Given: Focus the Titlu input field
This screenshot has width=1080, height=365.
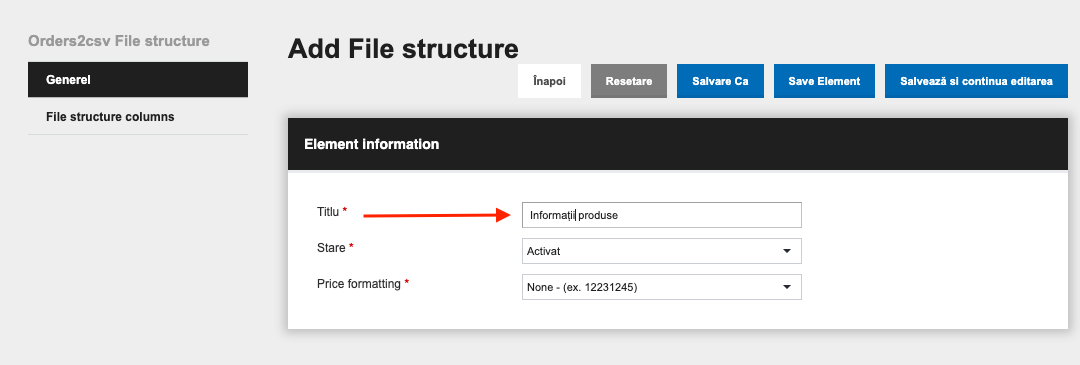Looking at the screenshot, I should pos(662,215).
